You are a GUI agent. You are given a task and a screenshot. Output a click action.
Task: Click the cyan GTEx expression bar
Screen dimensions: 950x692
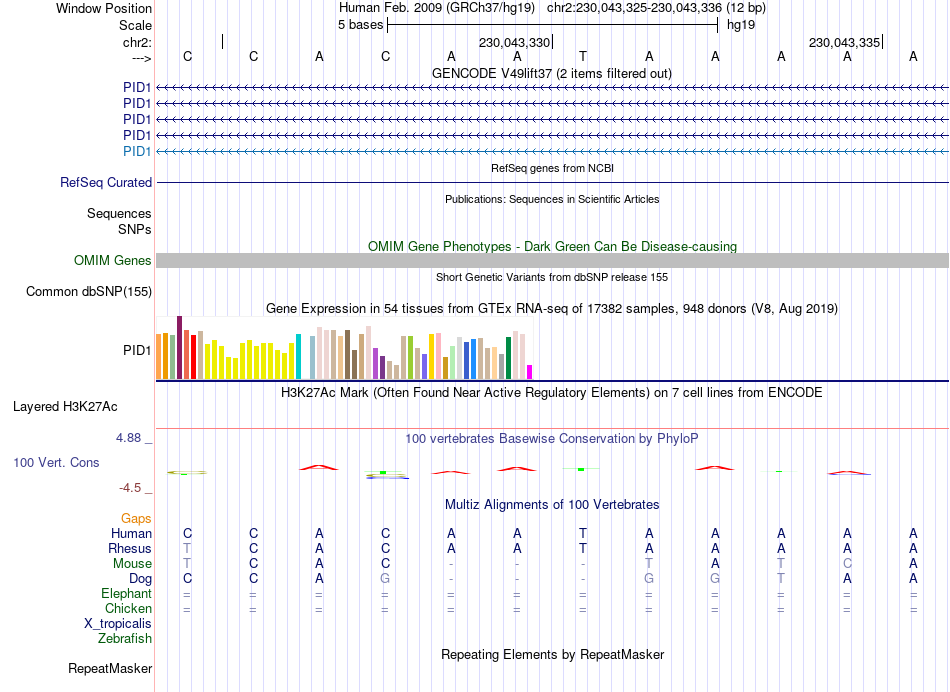tap(298, 357)
